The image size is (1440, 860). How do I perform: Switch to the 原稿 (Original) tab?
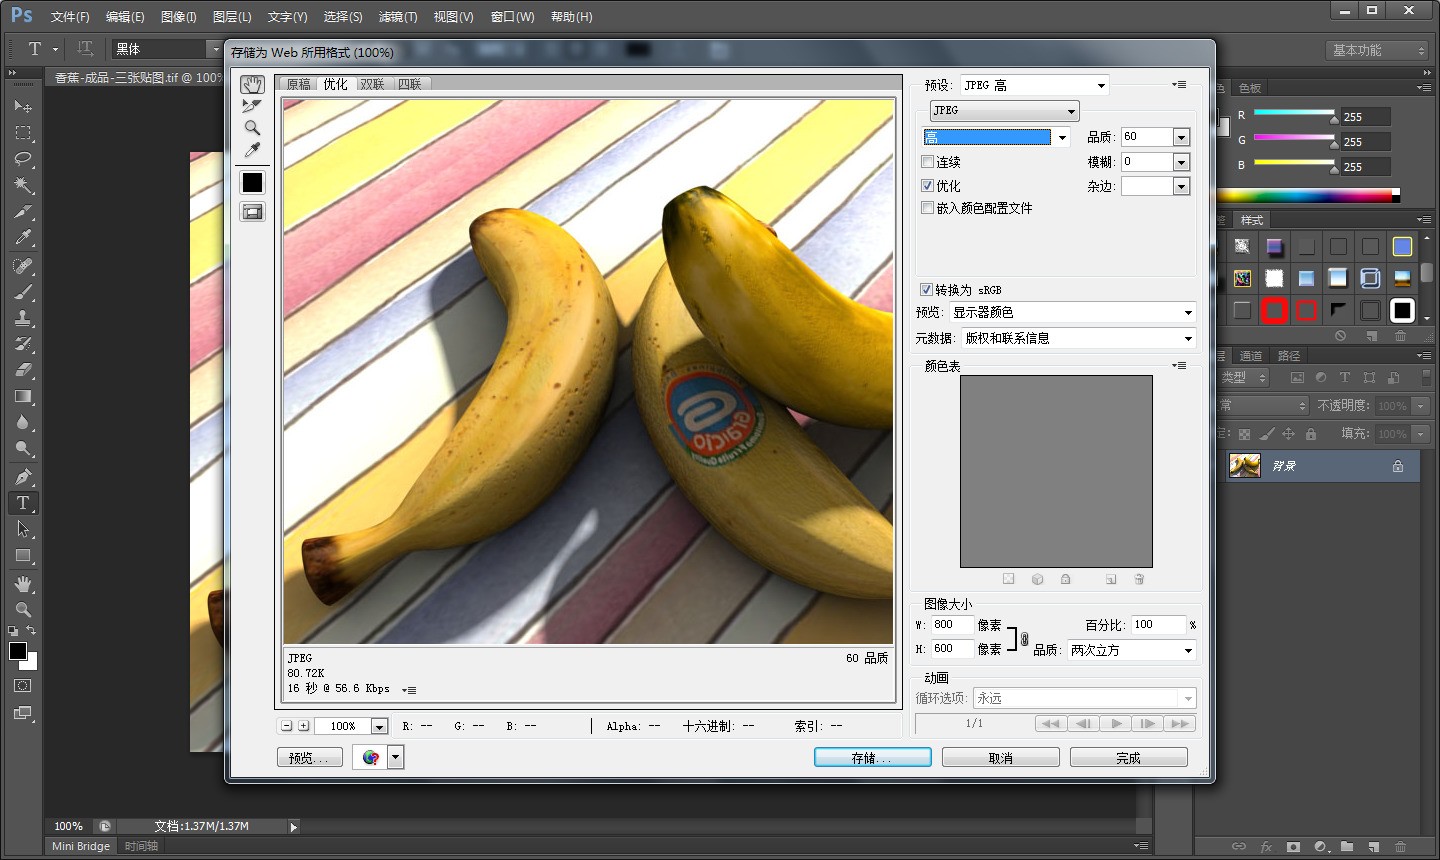pyautogui.click(x=298, y=85)
